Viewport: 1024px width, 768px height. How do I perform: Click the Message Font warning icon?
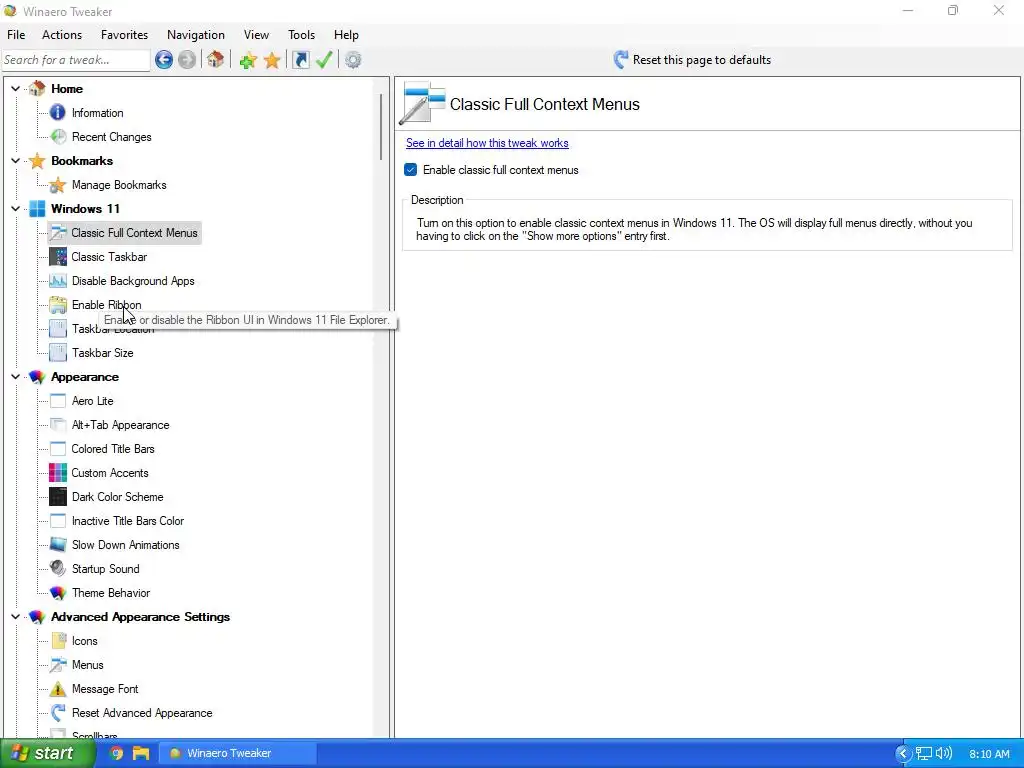[57, 689]
